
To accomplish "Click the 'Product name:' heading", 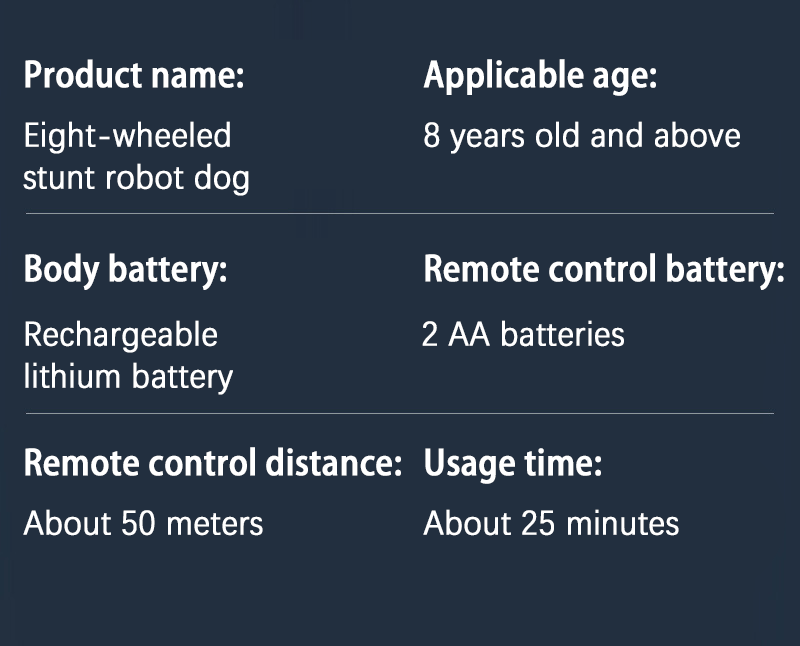I will (134, 76).
